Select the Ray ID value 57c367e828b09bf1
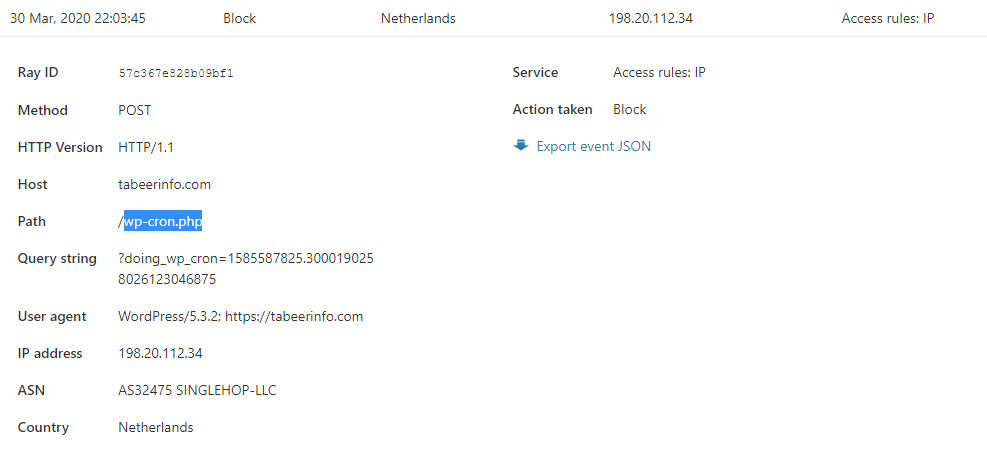The height and width of the screenshot is (467, 987). pos(176,73)
